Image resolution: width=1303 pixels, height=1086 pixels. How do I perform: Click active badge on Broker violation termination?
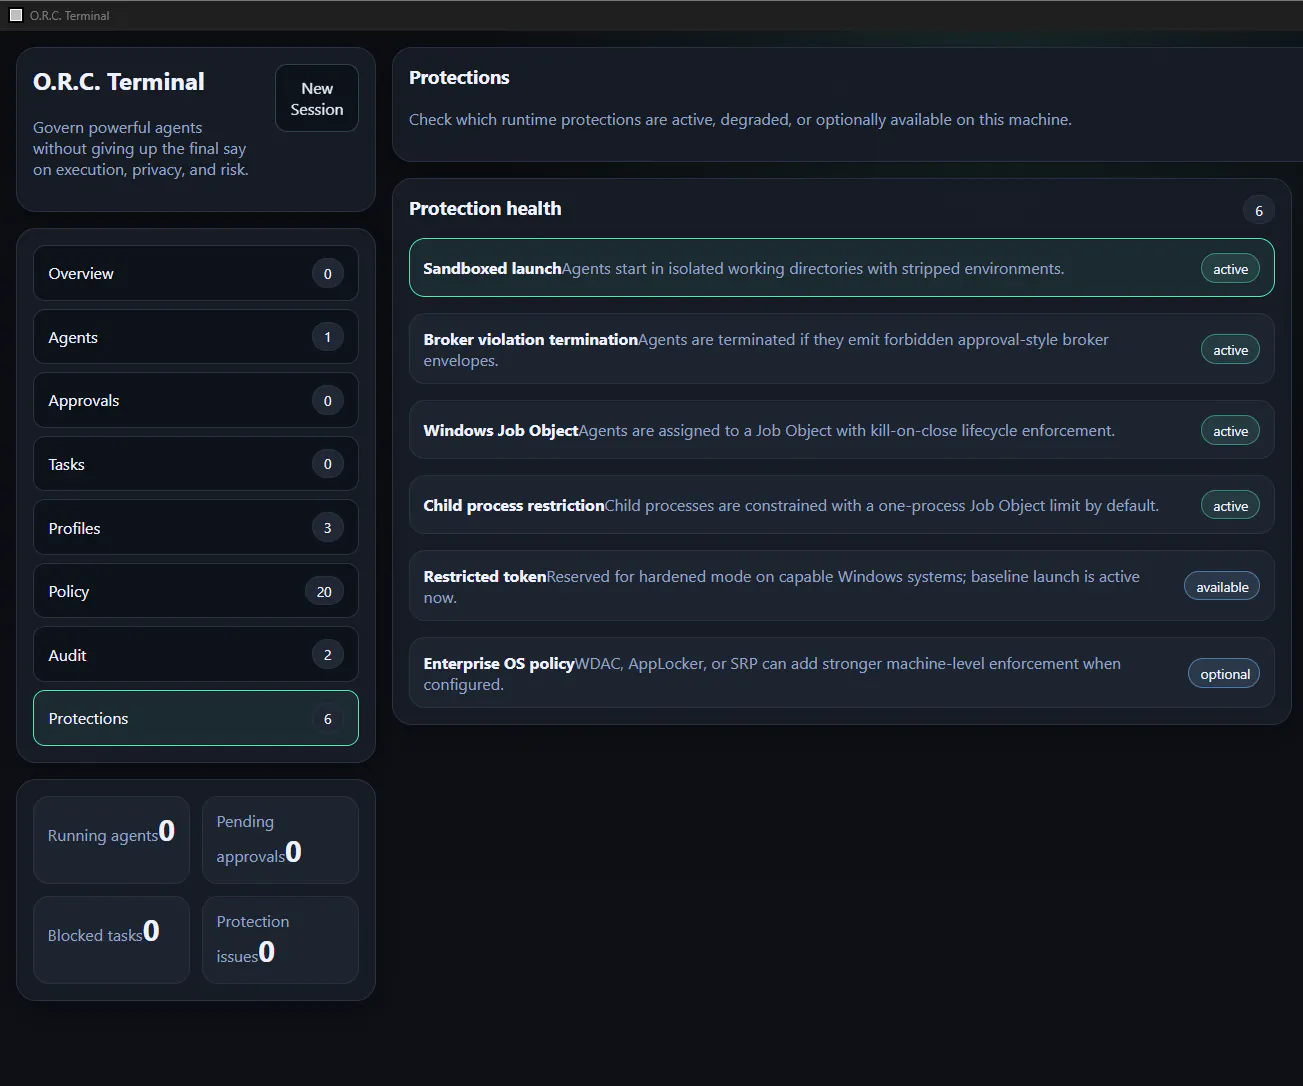1230,350
